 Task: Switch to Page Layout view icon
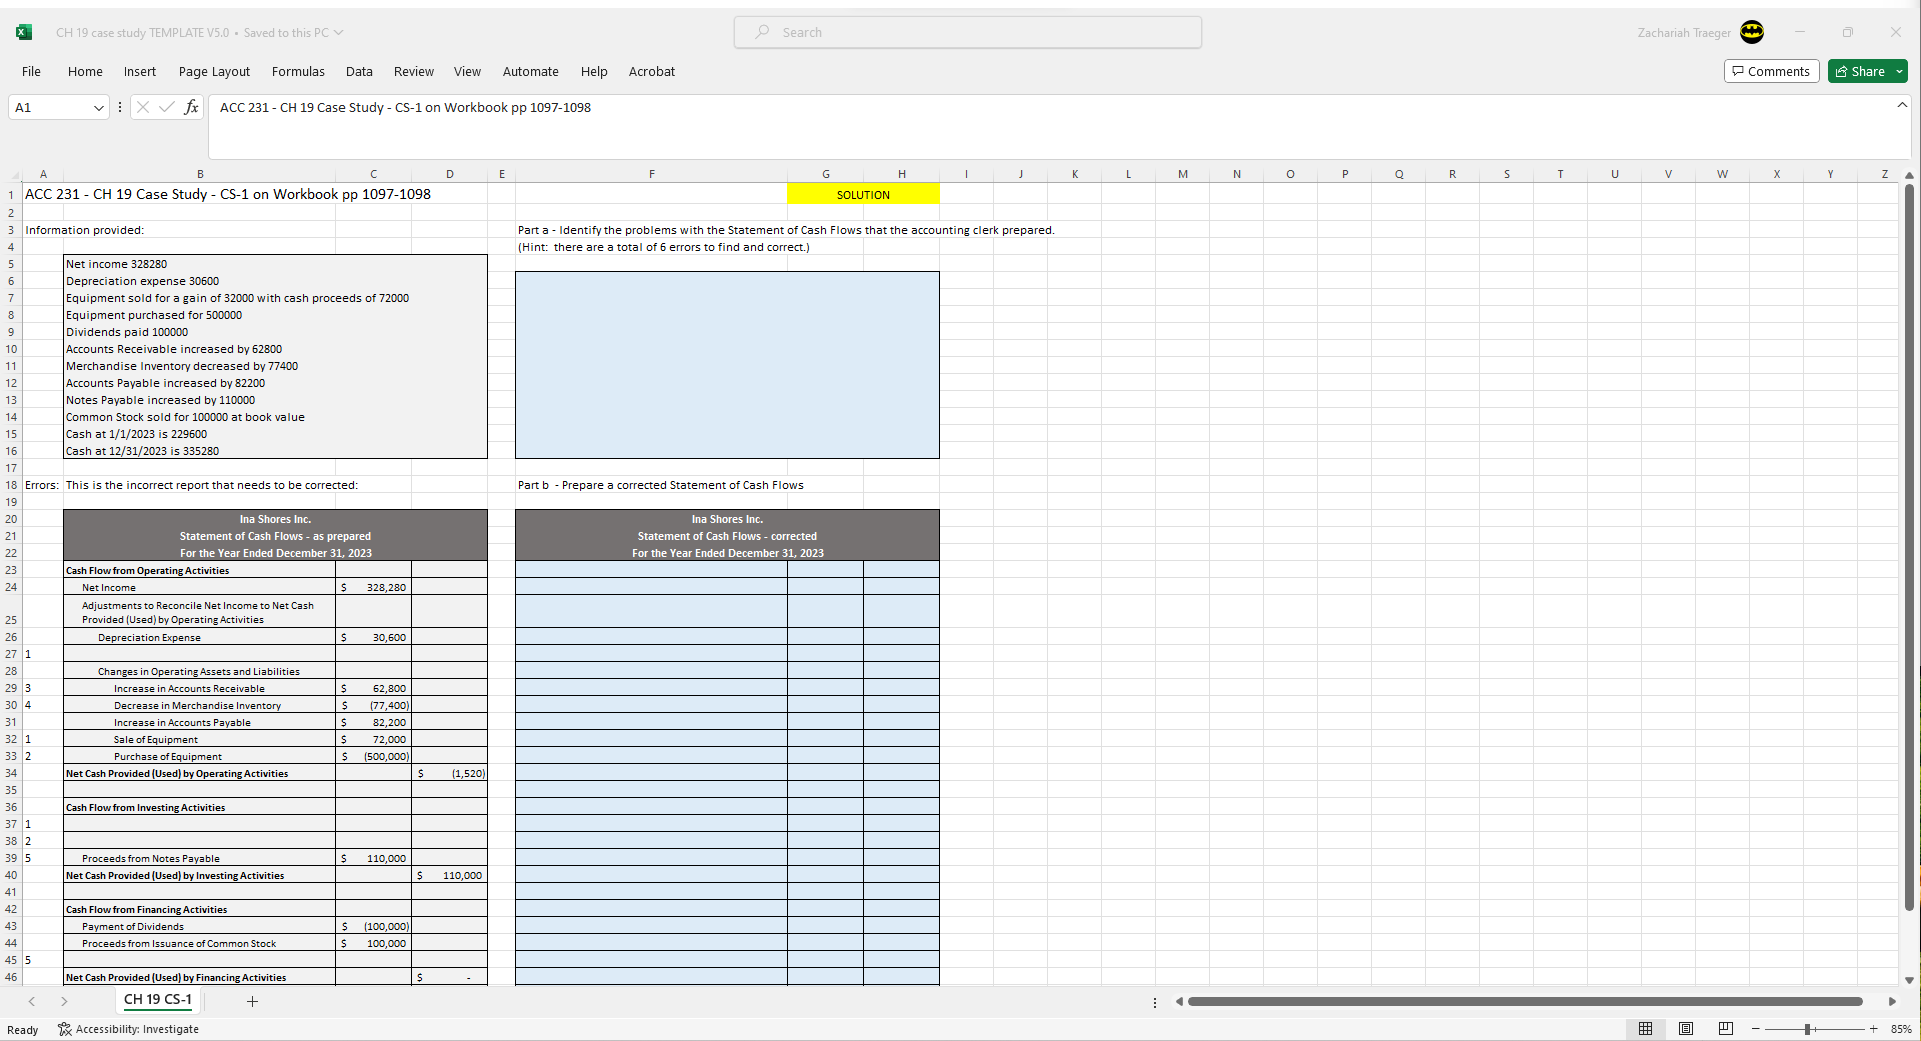pos(1686,1029)
